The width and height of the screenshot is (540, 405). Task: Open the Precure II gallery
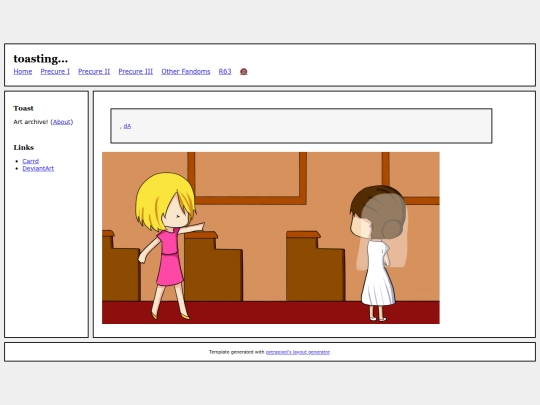coord(94,72)
